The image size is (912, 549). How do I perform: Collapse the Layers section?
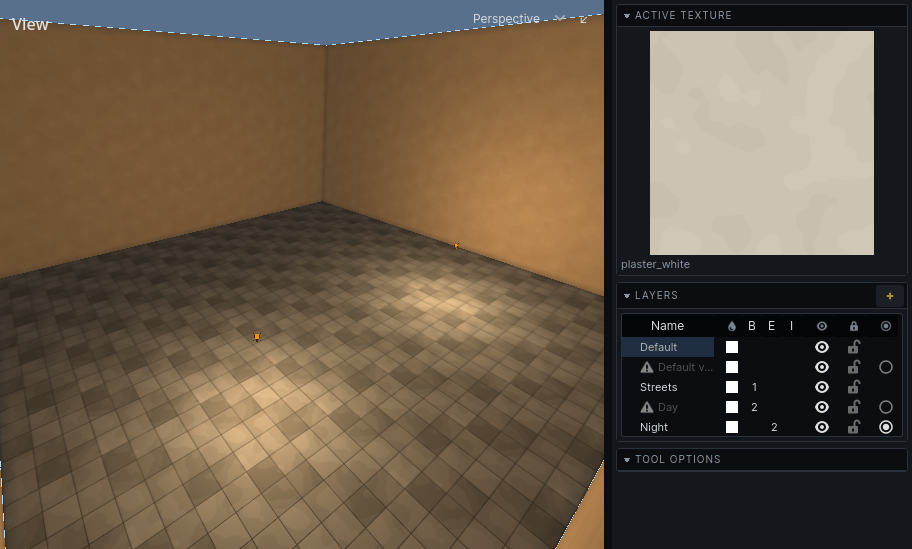(x=627, y=295)
